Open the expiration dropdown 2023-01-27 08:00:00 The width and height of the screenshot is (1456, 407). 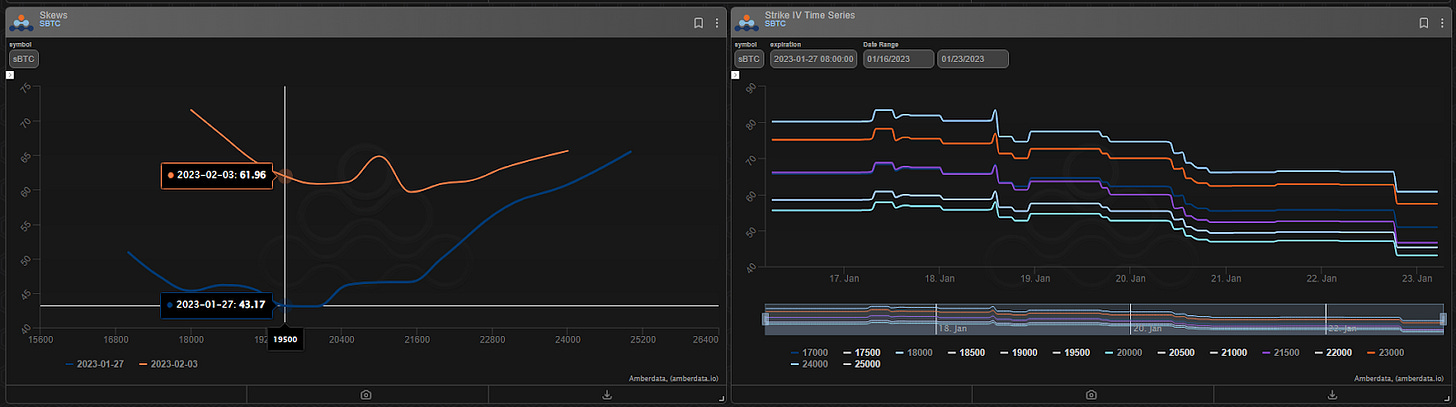coord(814,59)
